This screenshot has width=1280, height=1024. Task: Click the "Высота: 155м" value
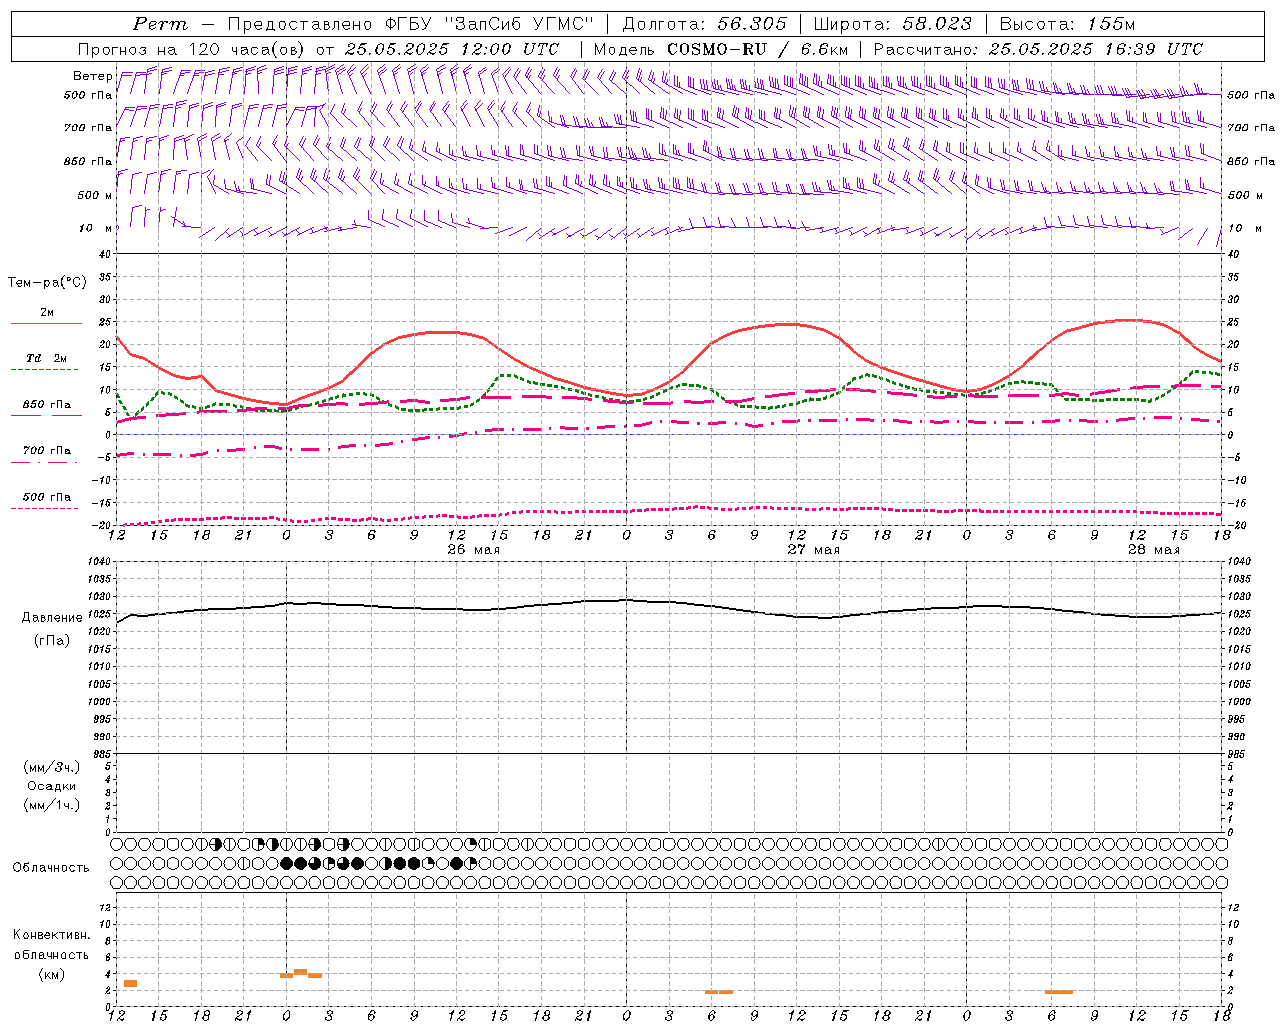tap(1068, 24)
